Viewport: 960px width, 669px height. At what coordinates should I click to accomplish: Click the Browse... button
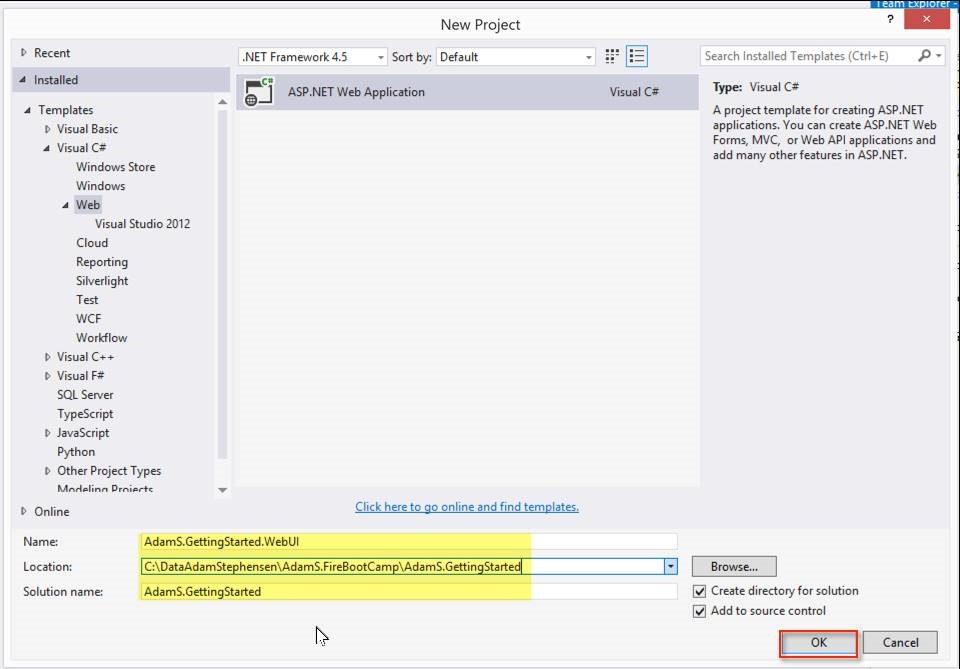[734, 567]
